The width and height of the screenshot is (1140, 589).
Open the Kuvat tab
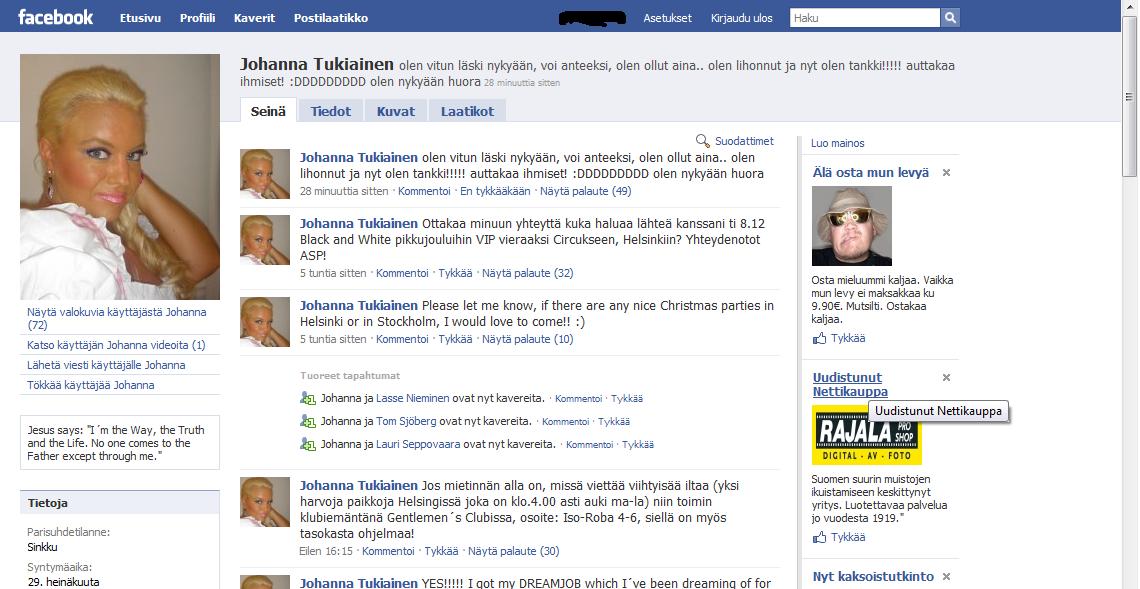click(395, 111)
